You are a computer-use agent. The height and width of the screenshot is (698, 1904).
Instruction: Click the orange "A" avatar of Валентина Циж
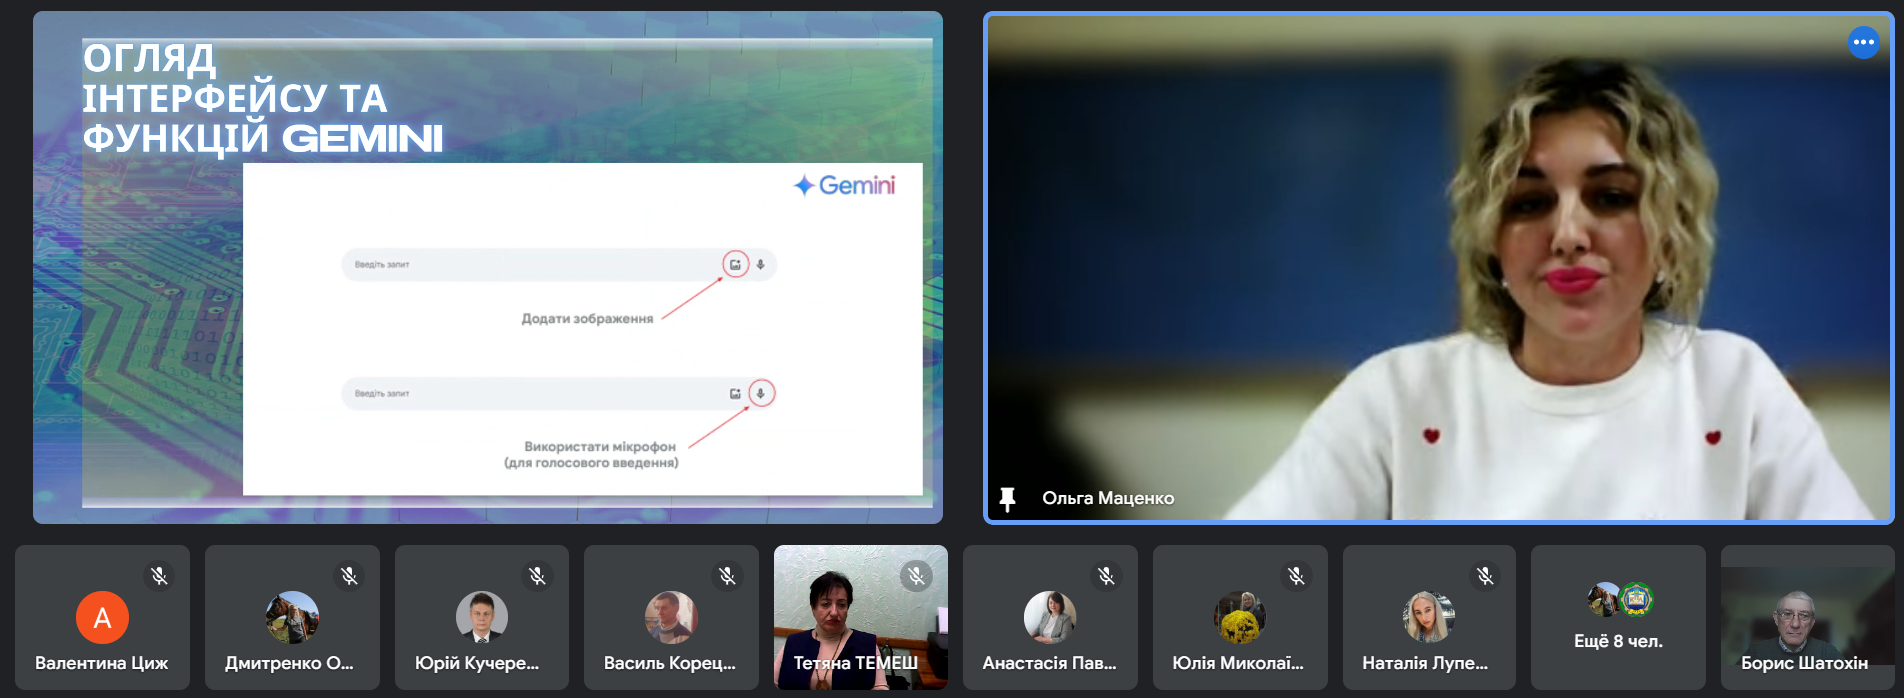(102, 618)
